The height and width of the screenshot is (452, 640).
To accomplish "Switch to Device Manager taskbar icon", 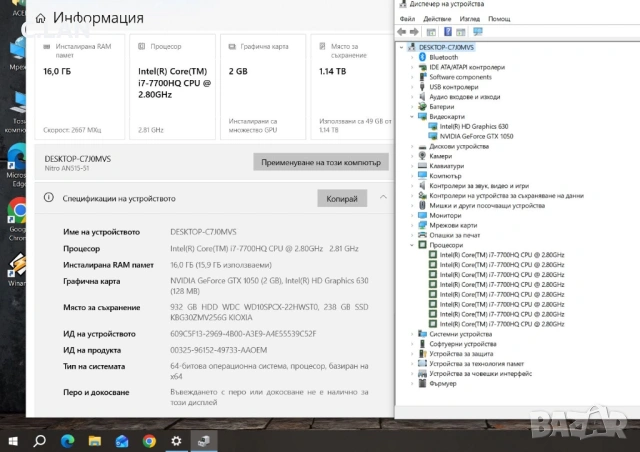I will (204, 441).
